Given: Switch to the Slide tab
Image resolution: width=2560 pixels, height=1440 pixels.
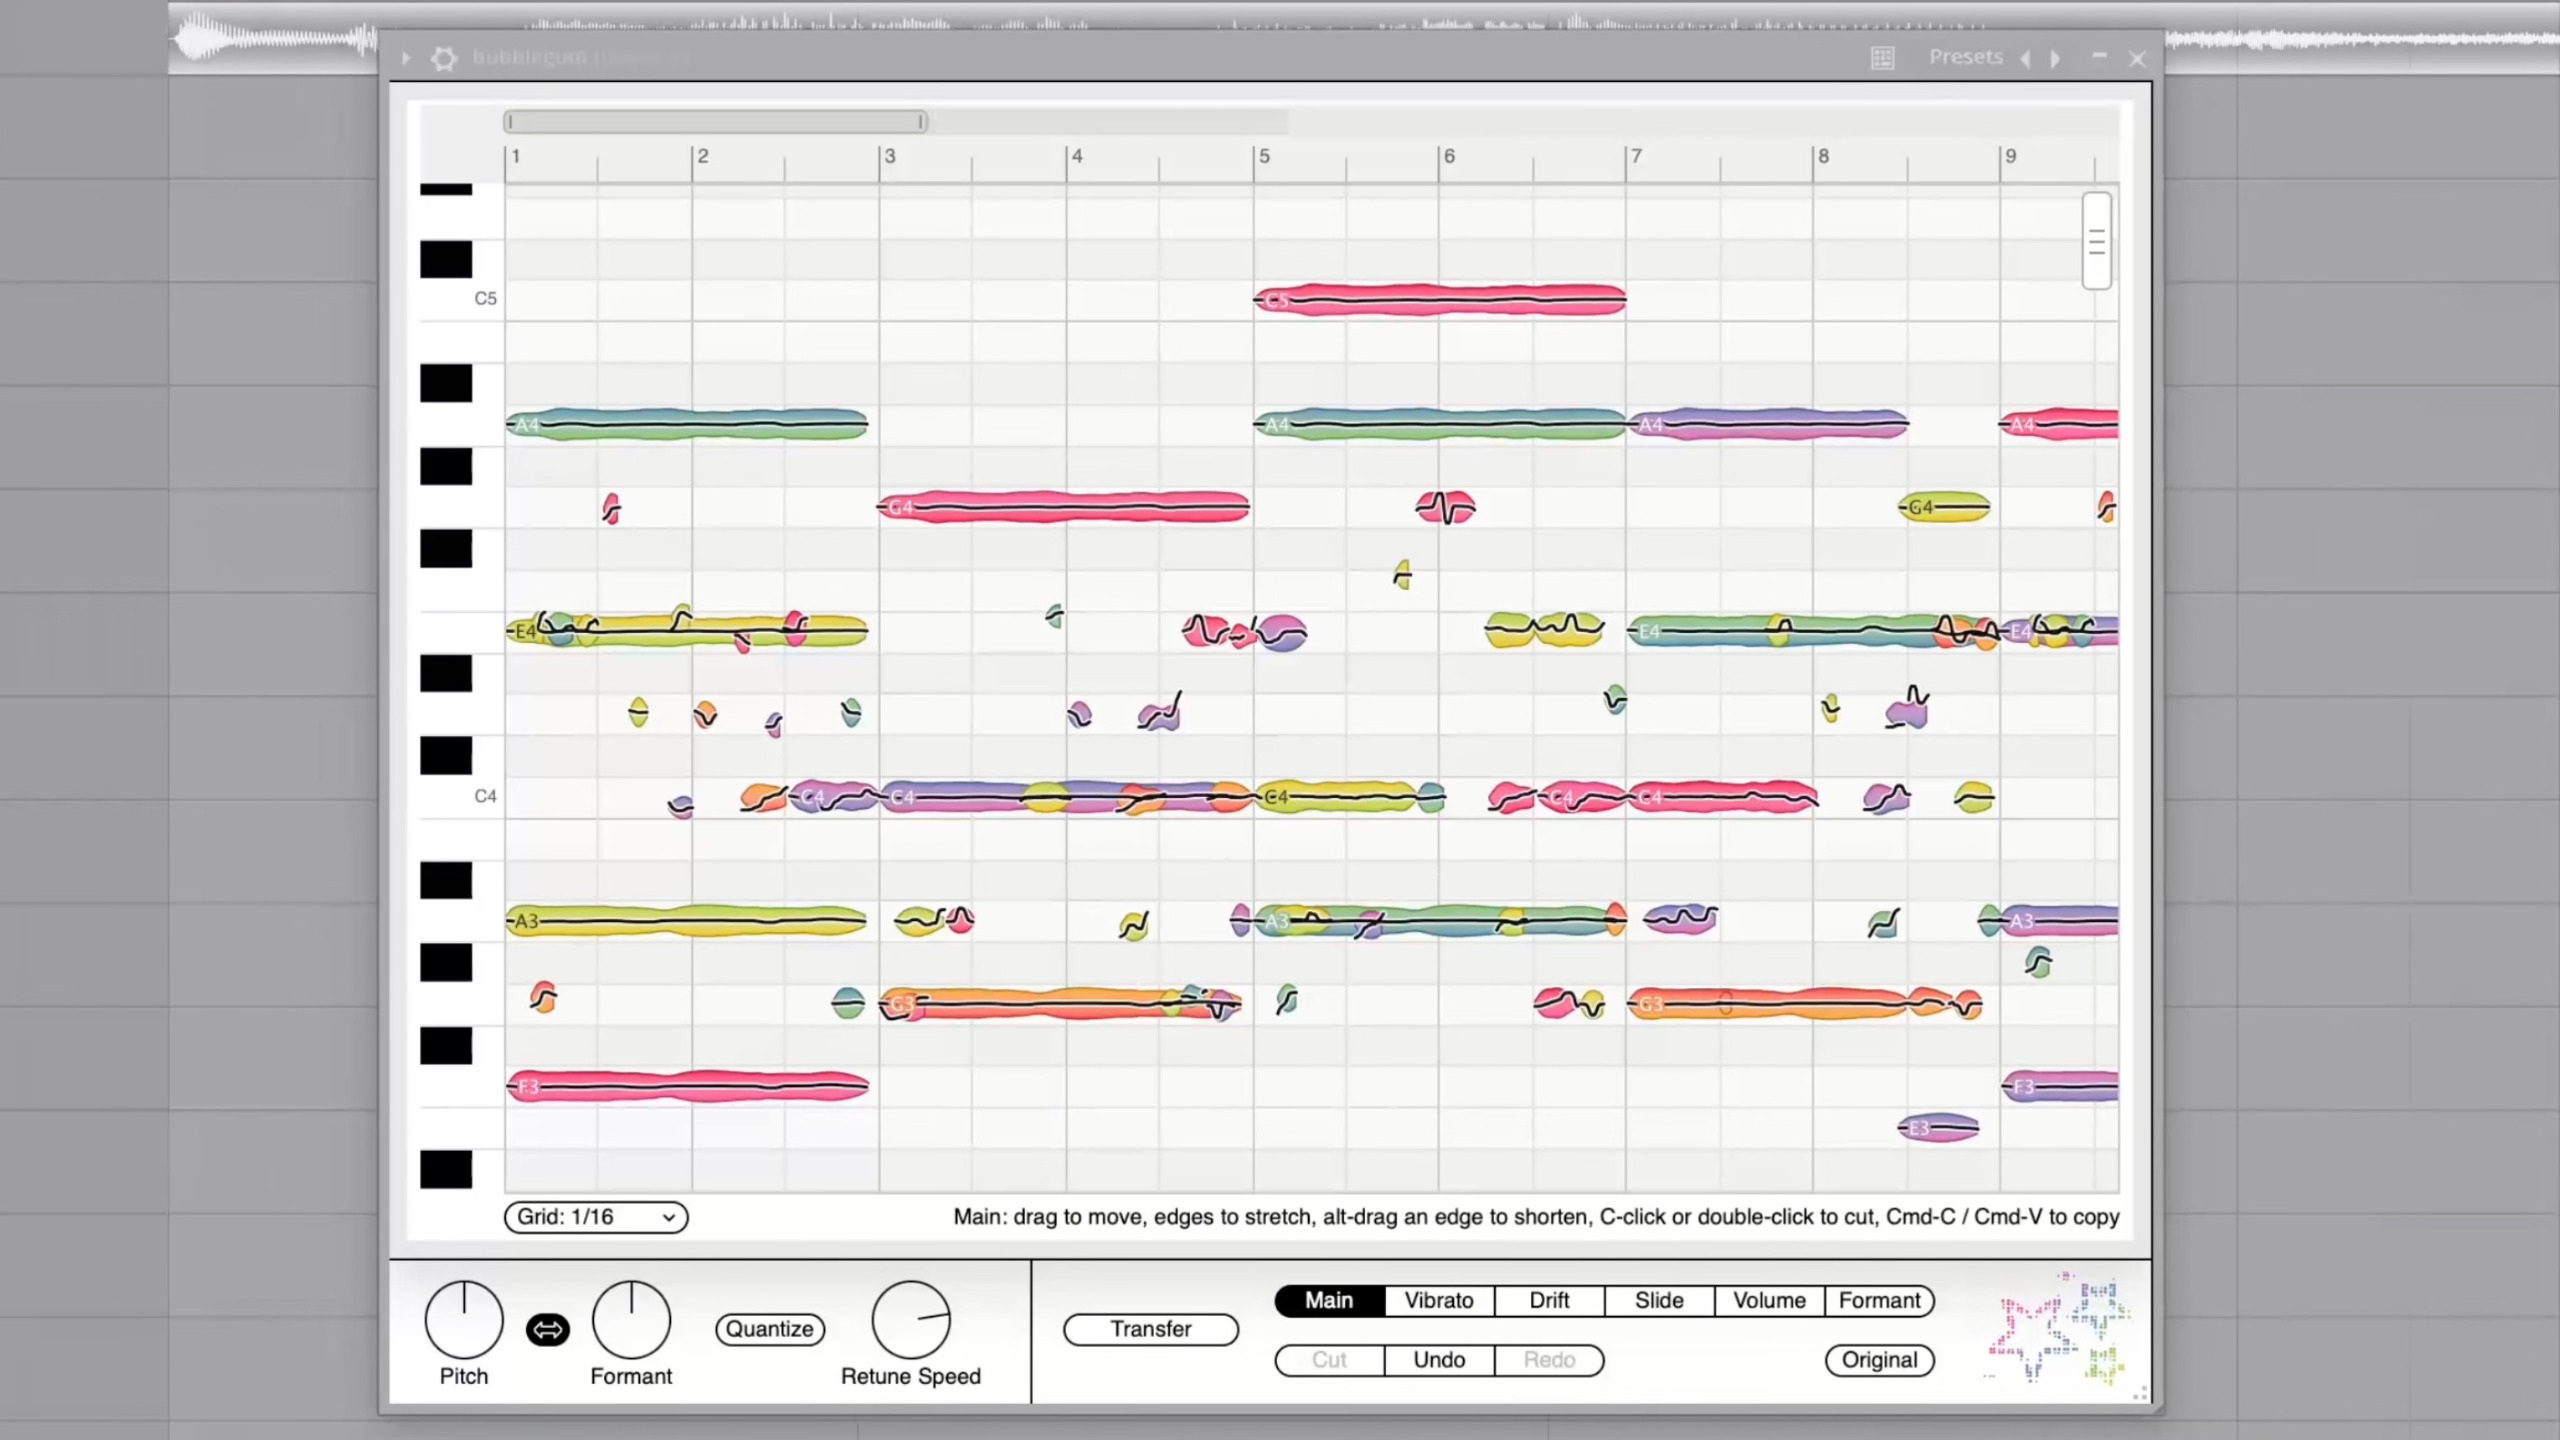Looking at the screenshot, I should click(x=1659, y=1300).
